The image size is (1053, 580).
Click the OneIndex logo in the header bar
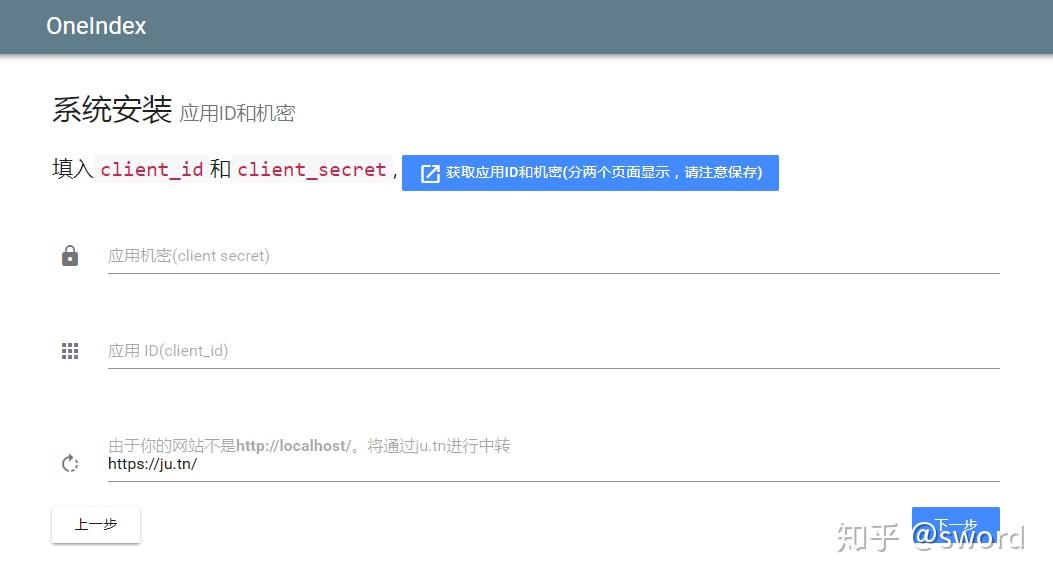(x=95, y=26)
